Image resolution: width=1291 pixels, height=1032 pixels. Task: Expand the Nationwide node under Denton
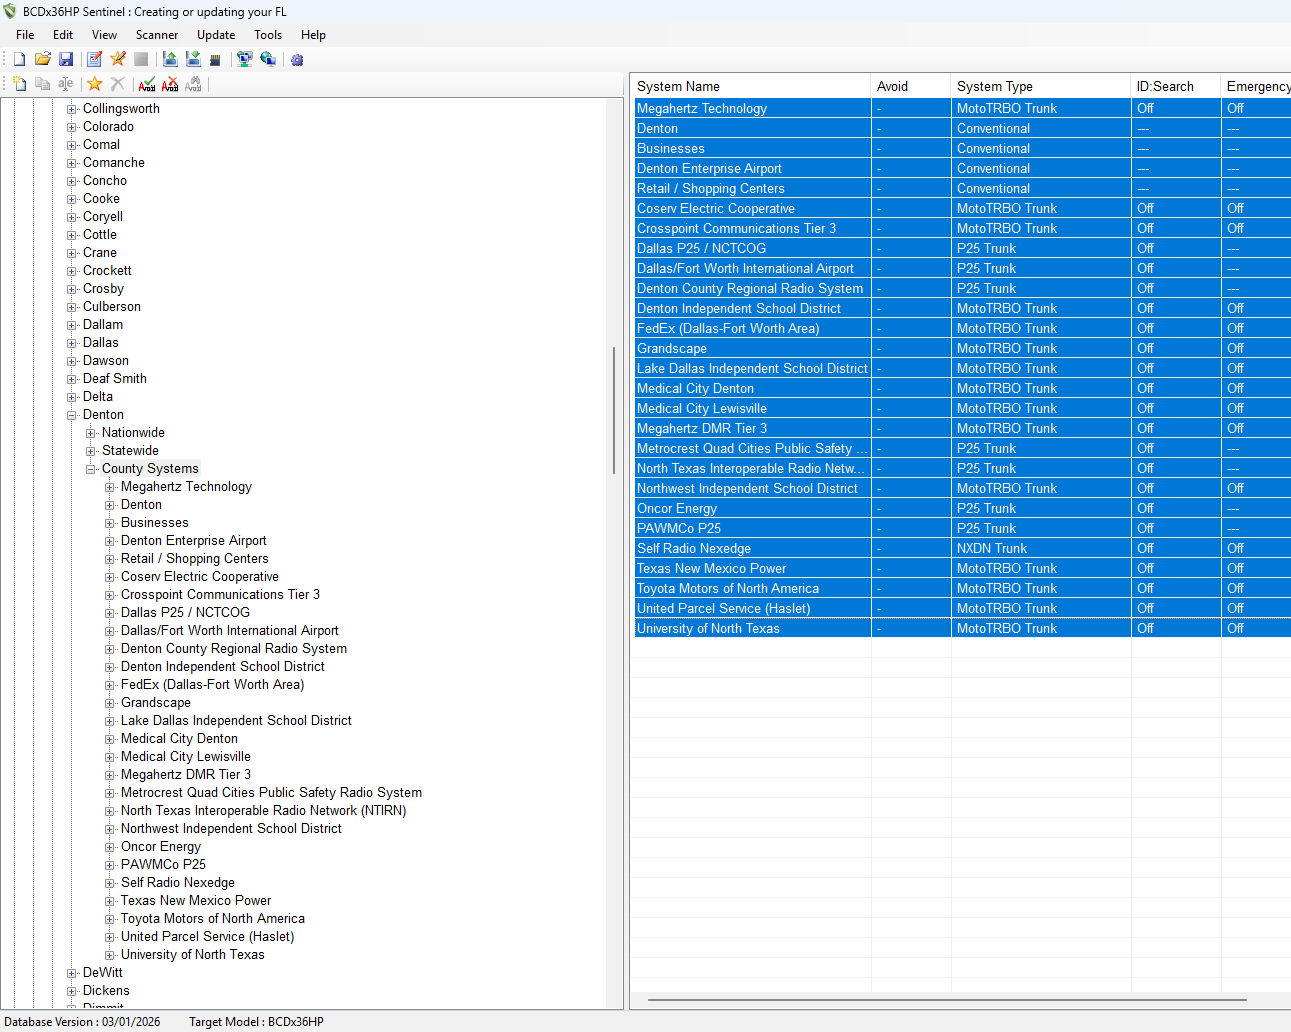point(91,433)
